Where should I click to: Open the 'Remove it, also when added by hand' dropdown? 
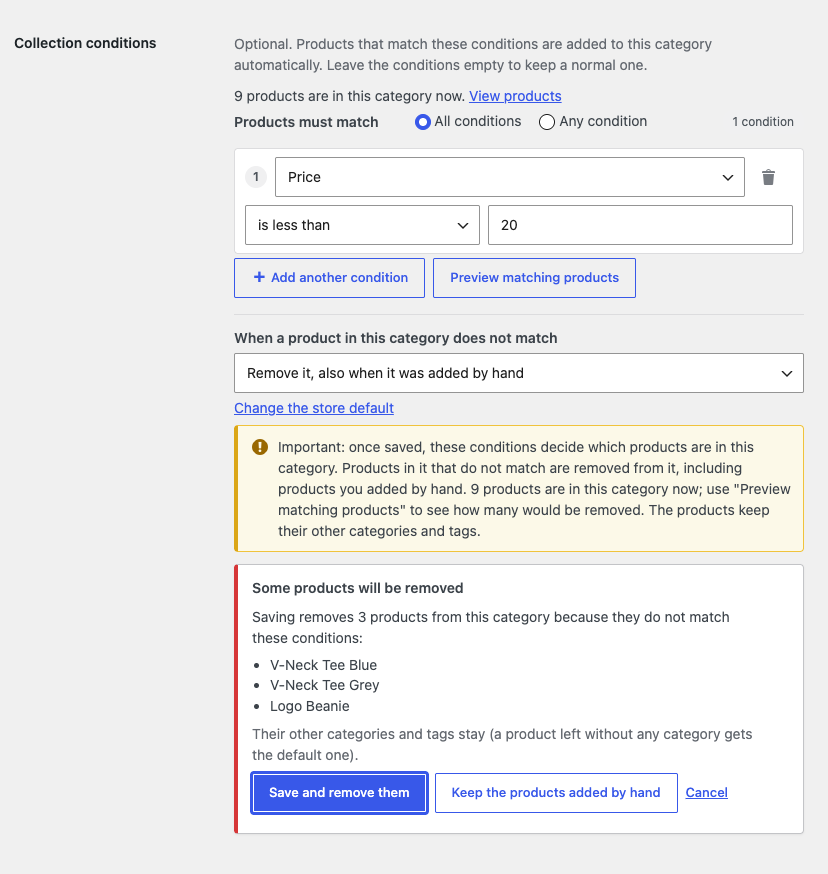click(x=519, y=373)
